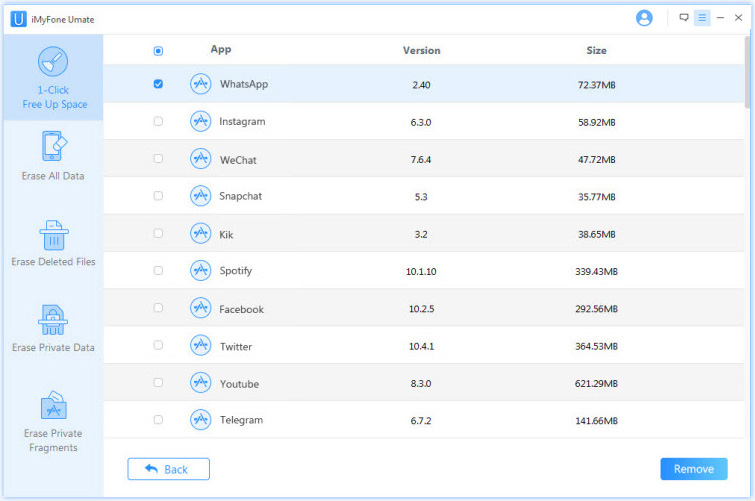Click the App column header

221,50
